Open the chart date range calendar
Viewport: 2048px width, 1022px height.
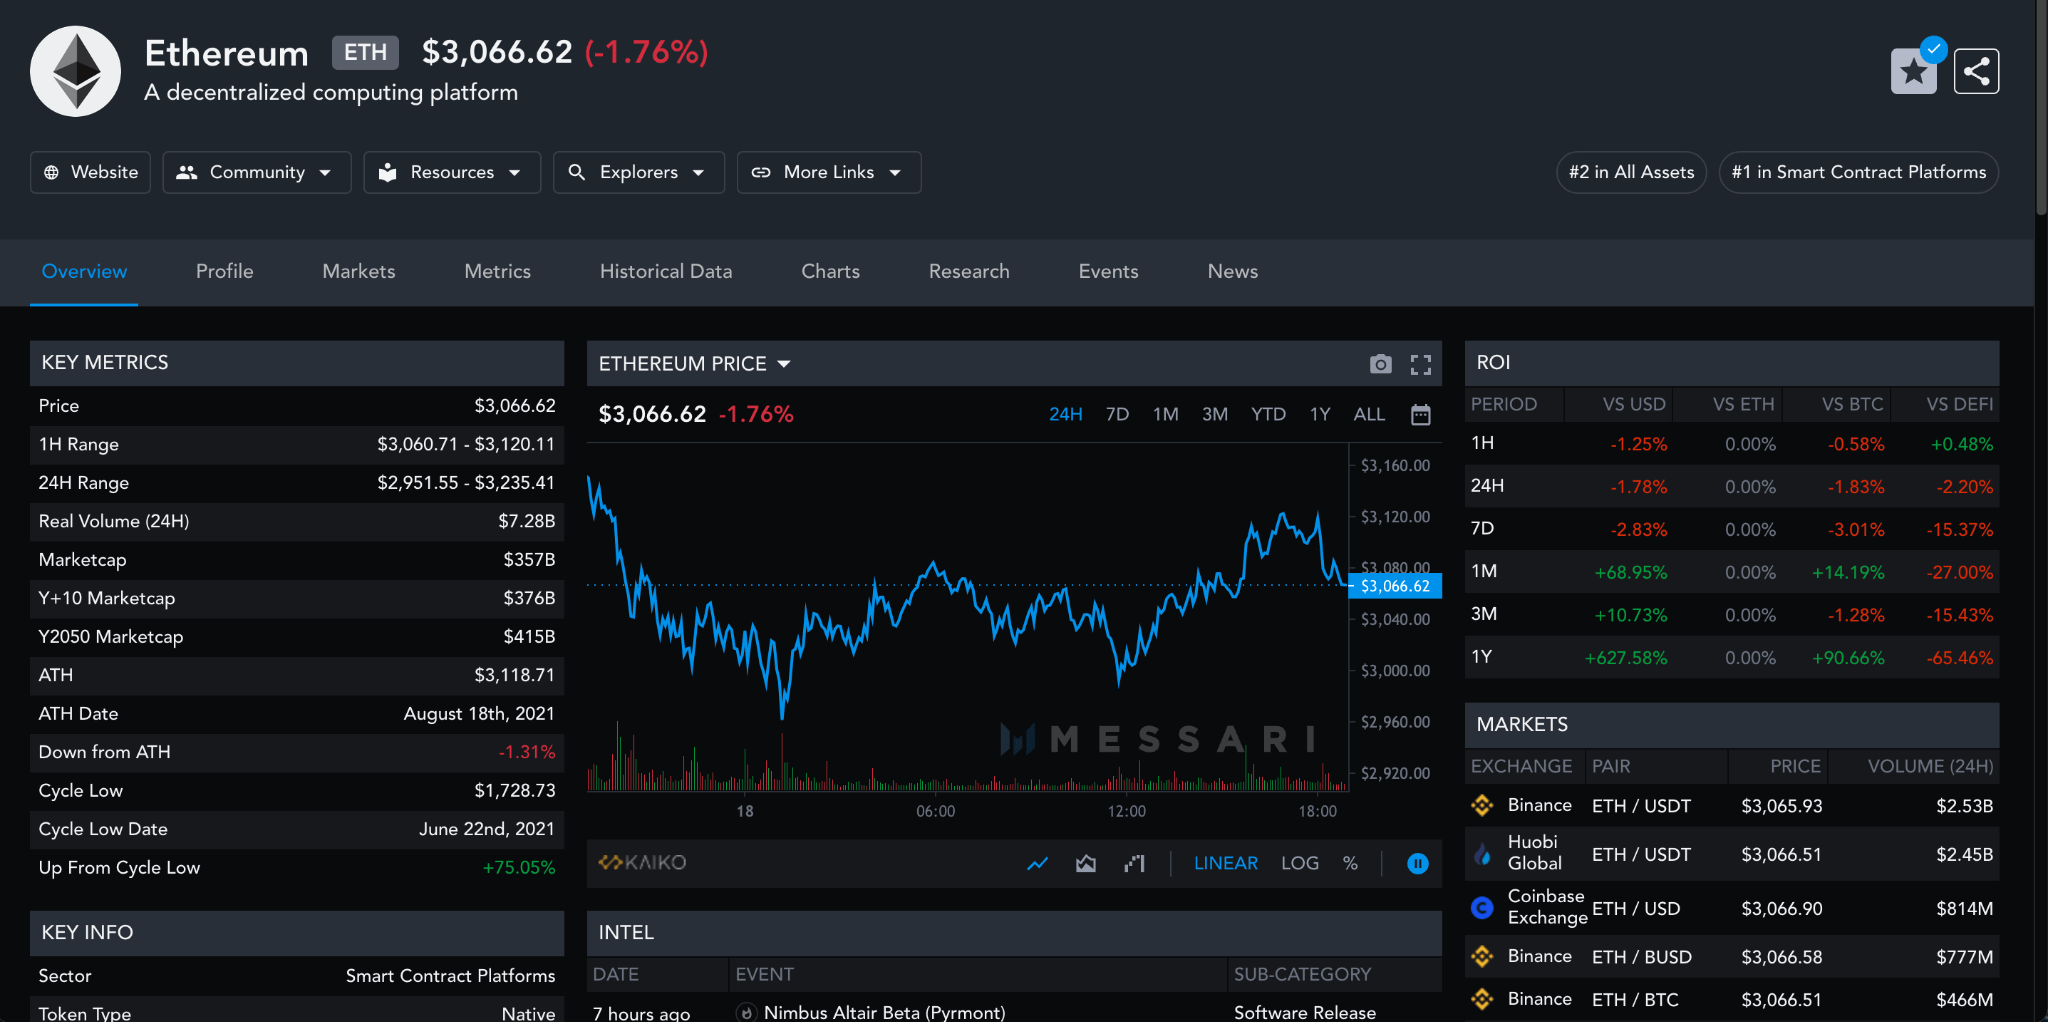pos(1420,415)
